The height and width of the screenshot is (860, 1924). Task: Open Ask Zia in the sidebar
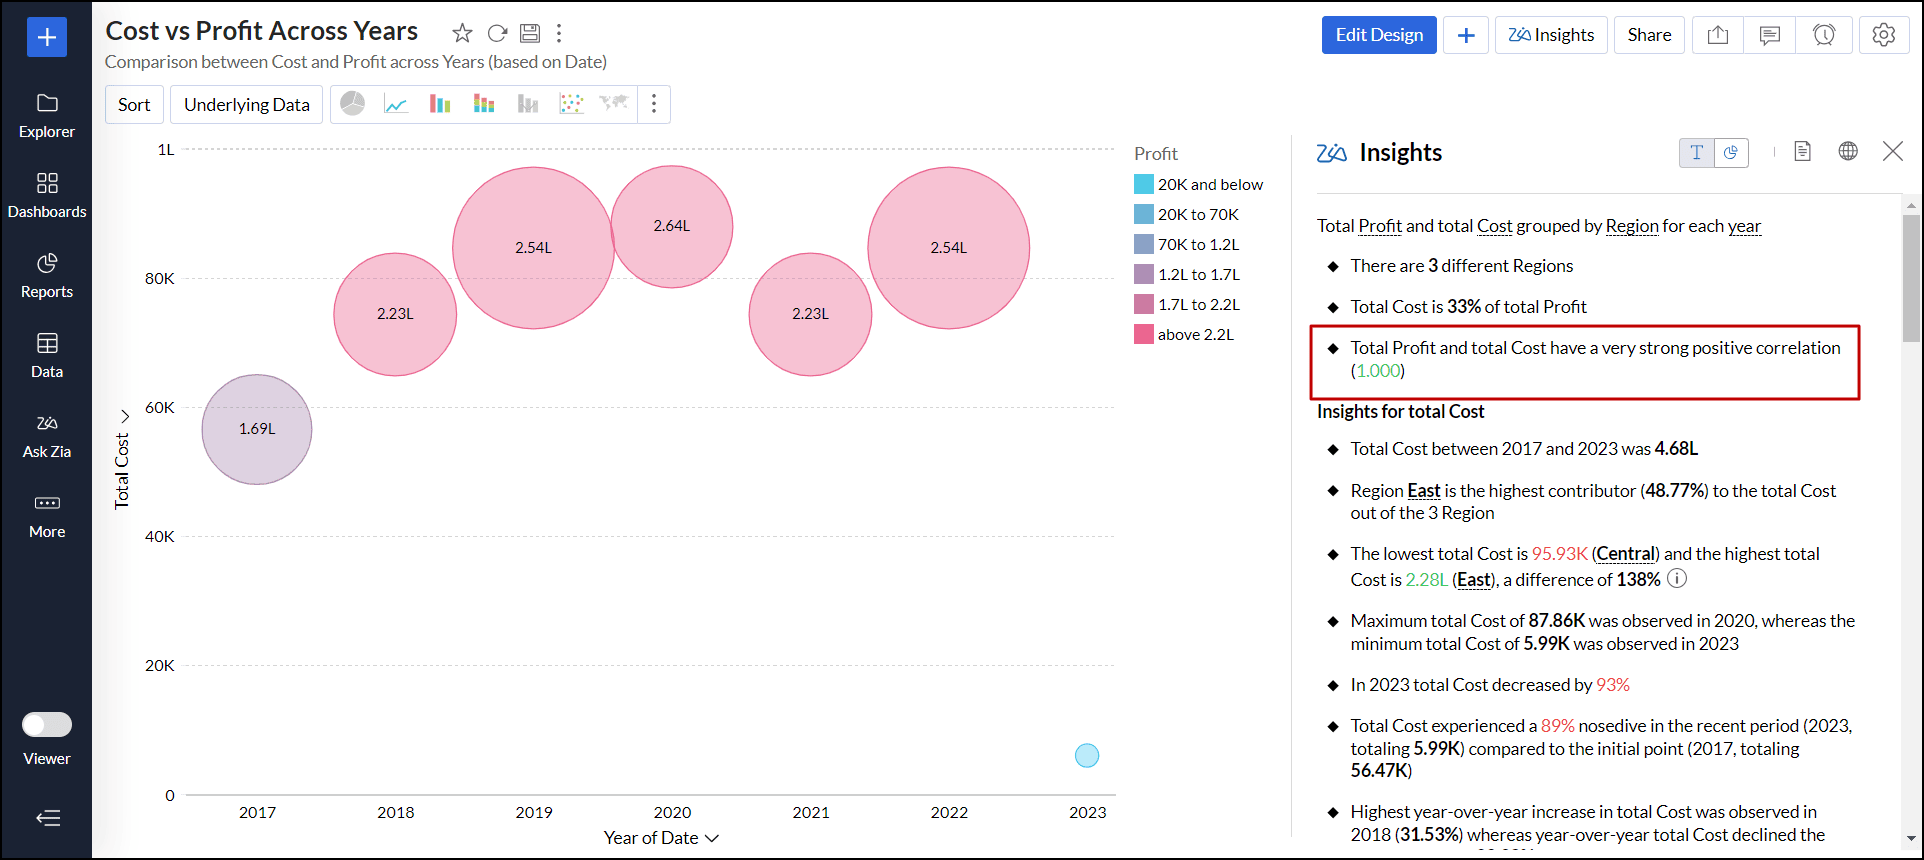coord(47,436)
